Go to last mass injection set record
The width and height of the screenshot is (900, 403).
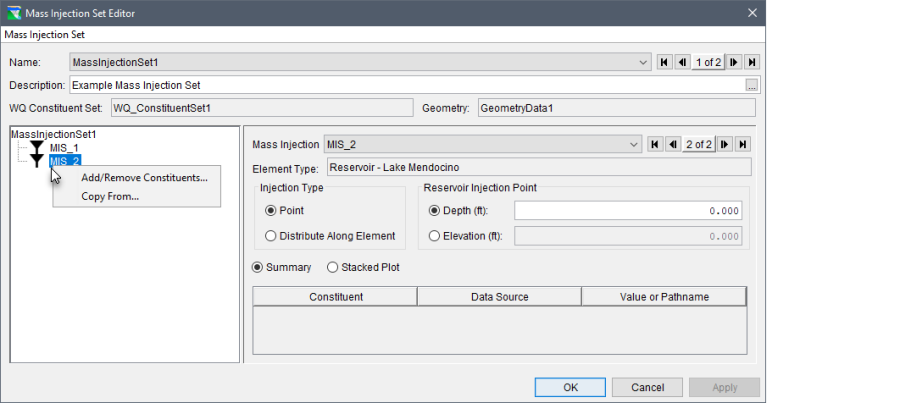point(752,62)
